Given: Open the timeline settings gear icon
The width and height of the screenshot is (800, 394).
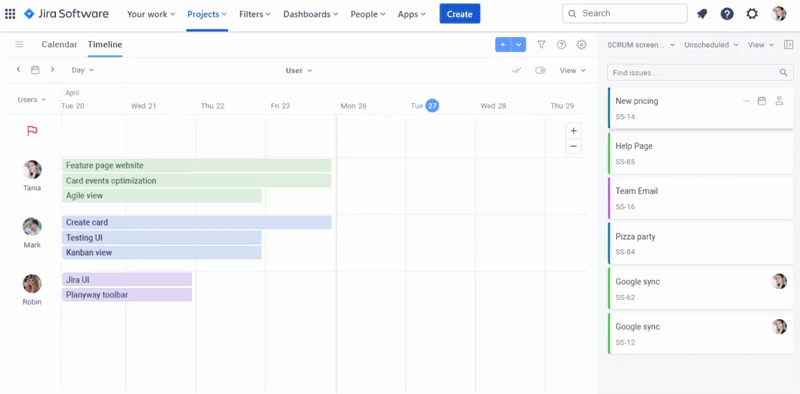Looking at the screenshot, I should coord(581,45).
